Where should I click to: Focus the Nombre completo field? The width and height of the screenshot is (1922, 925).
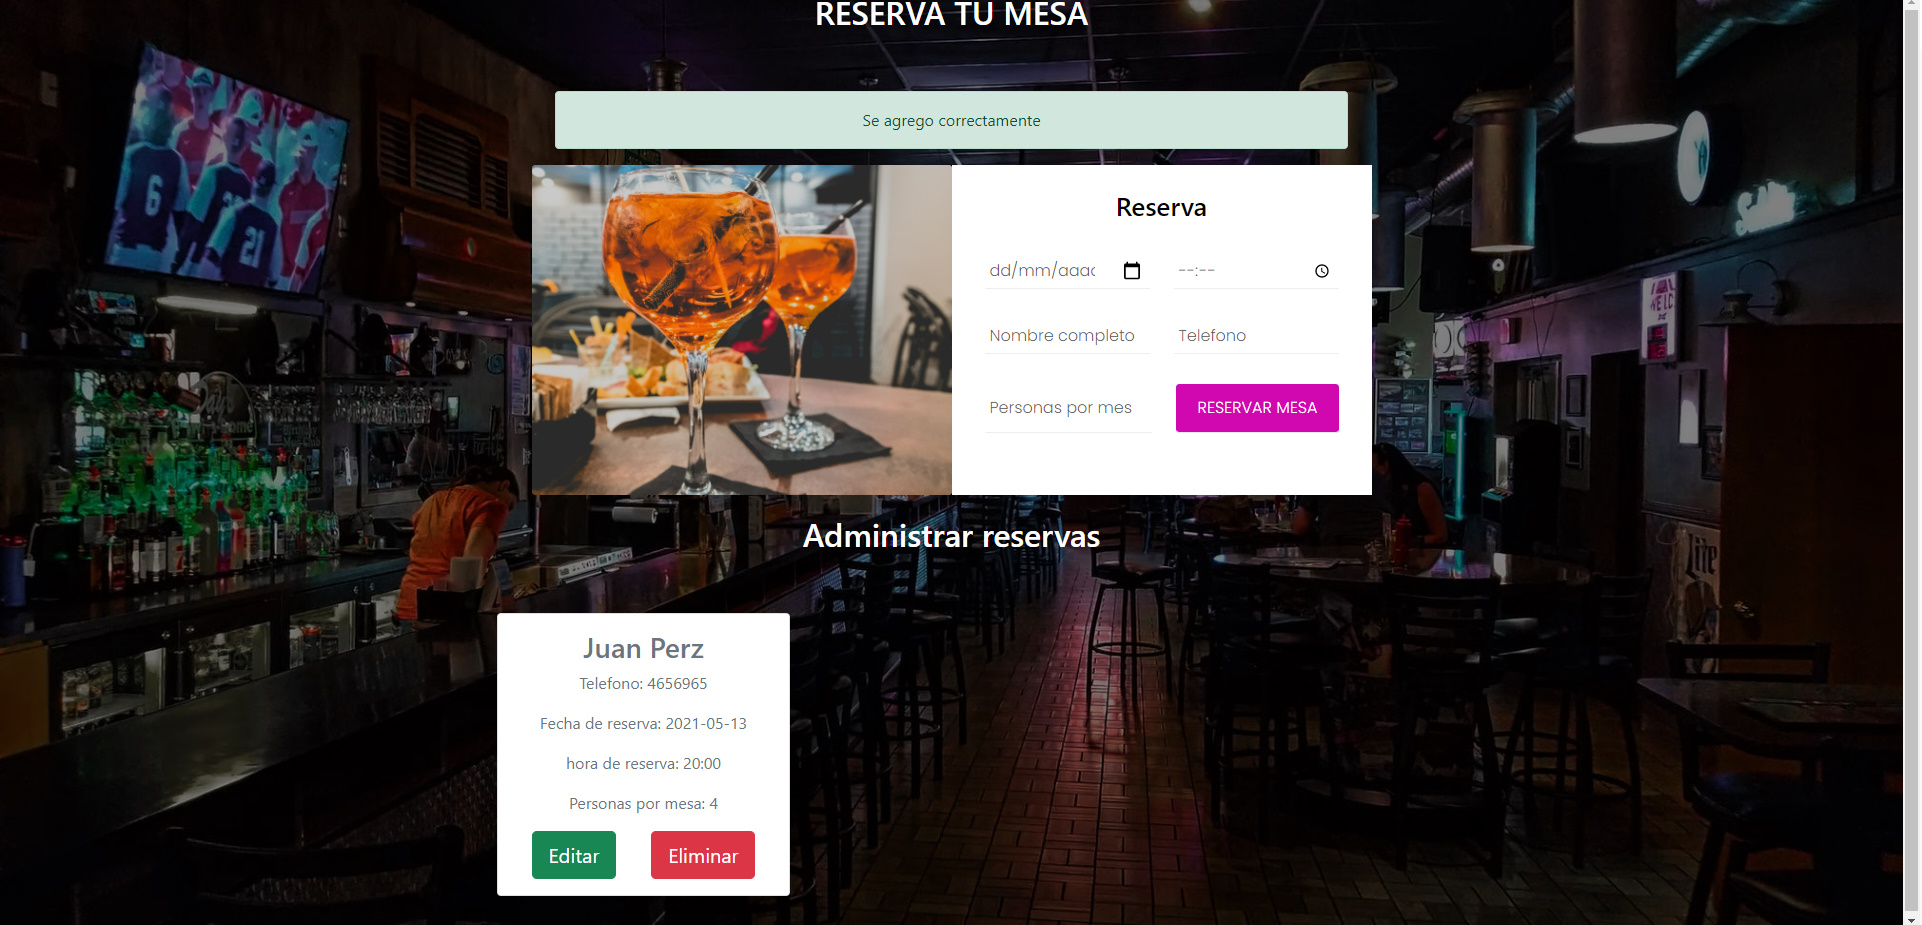[1067, 336]
